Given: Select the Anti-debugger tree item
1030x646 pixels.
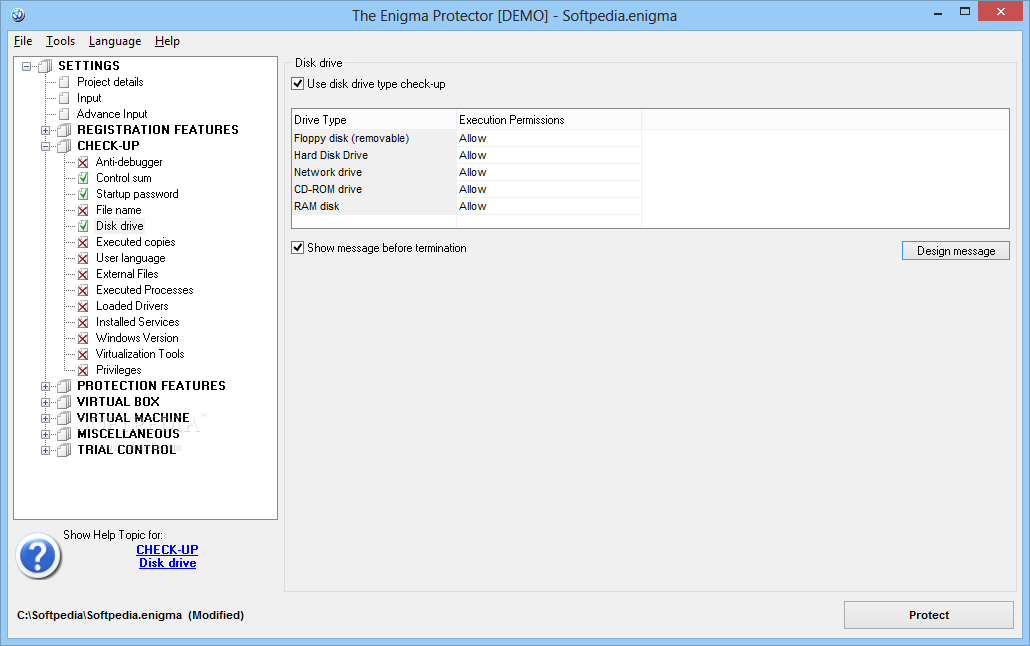Looking at the screenshot, I should 129,162.
